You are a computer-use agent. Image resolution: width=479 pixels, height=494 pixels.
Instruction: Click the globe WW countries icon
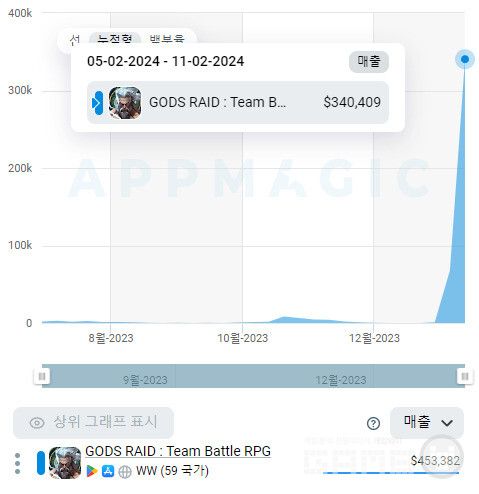pos(125,472)
